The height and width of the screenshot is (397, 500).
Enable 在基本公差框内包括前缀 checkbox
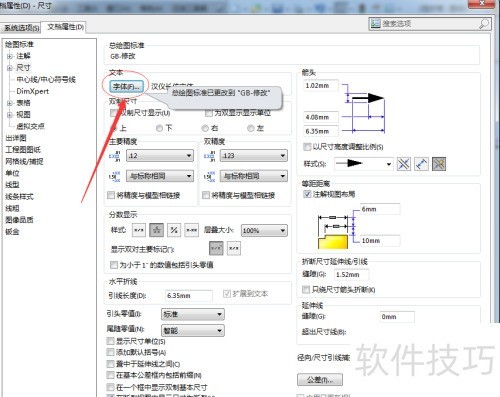110,375
